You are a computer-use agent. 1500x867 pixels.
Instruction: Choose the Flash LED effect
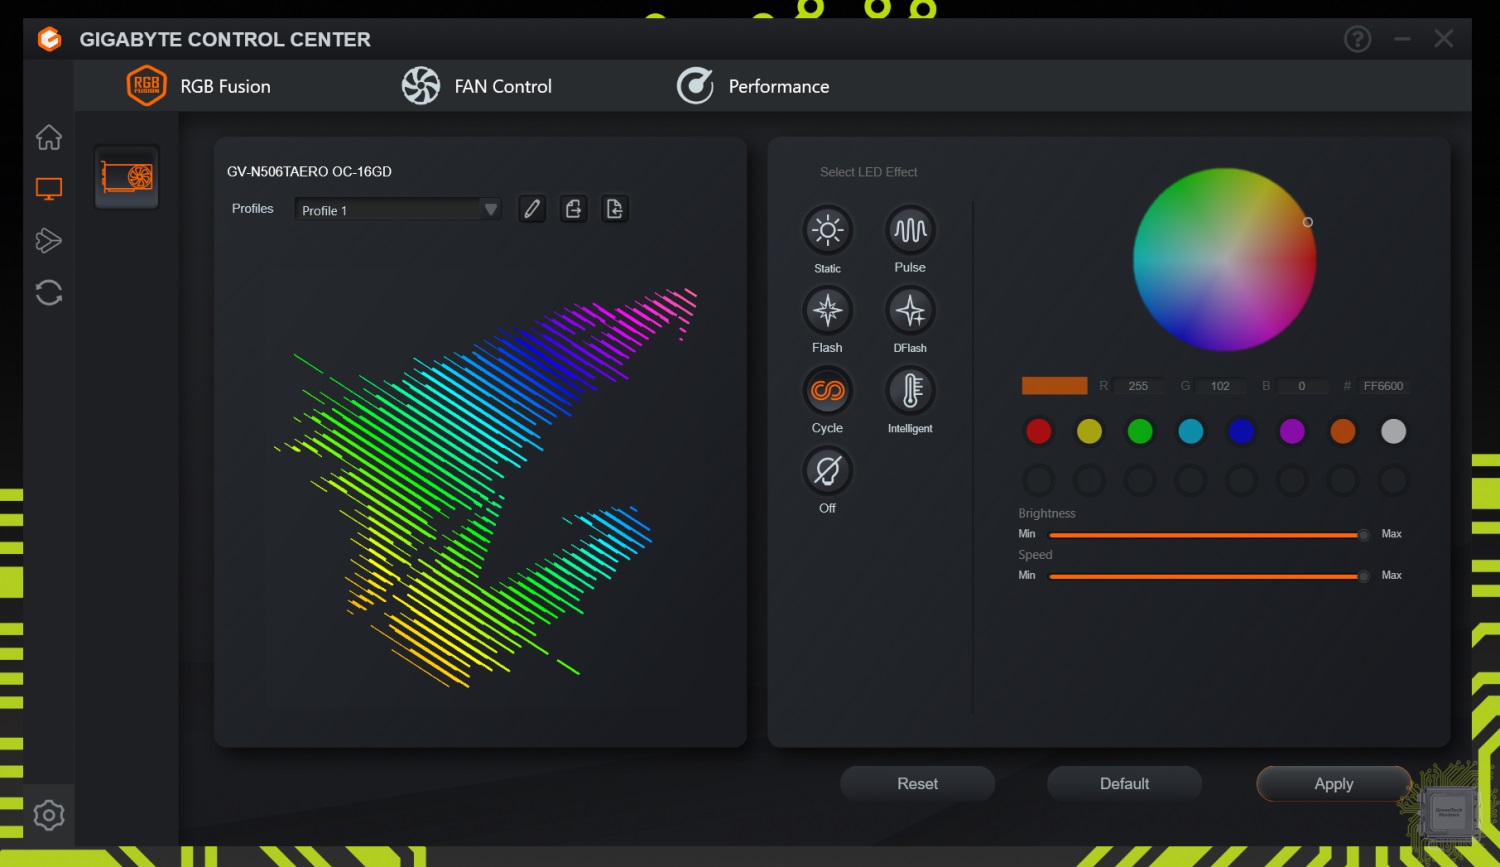coord(827,310)
